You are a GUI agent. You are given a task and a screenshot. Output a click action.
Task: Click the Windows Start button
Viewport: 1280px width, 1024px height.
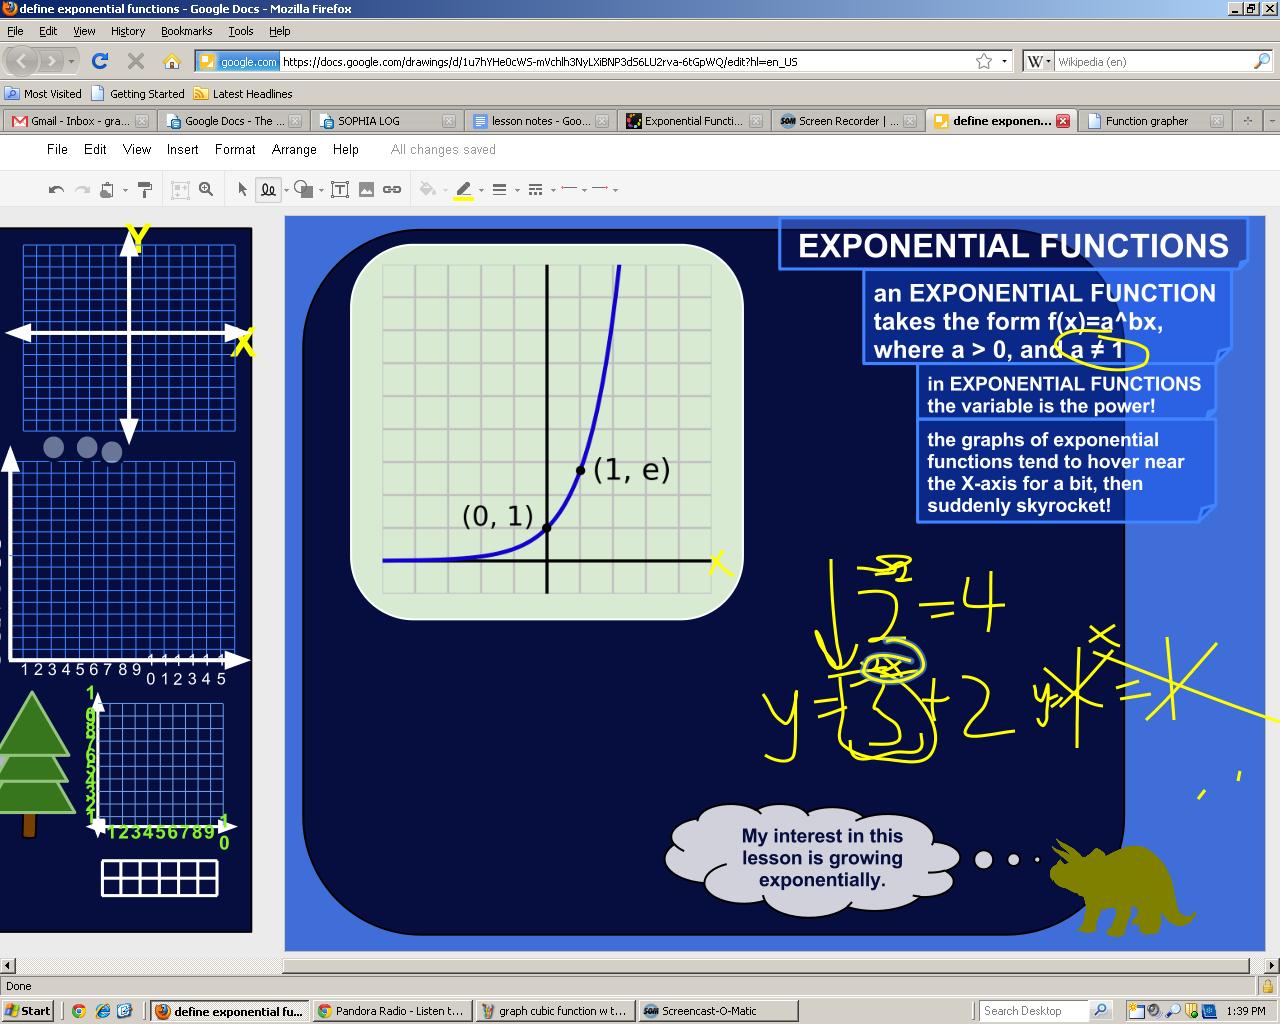pyautogui.click(x=27, y=1011)
